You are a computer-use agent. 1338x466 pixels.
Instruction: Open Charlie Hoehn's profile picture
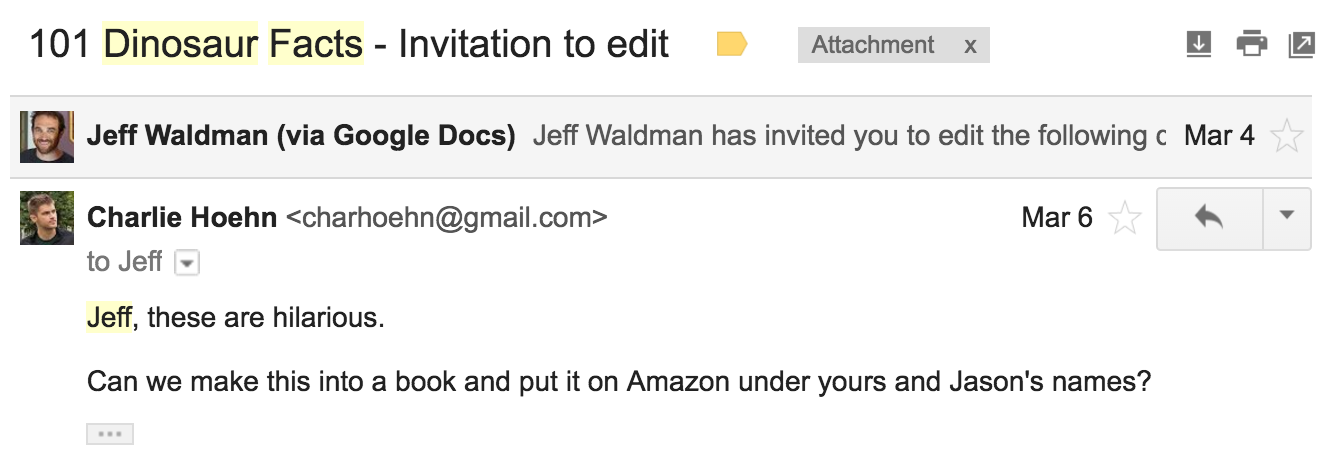pos(46,218)
